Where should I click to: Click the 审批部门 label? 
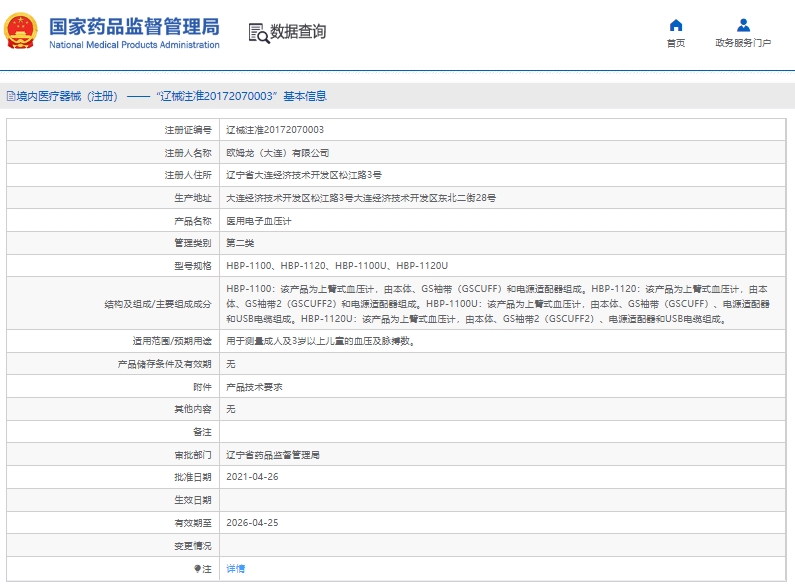click(193, 455)
